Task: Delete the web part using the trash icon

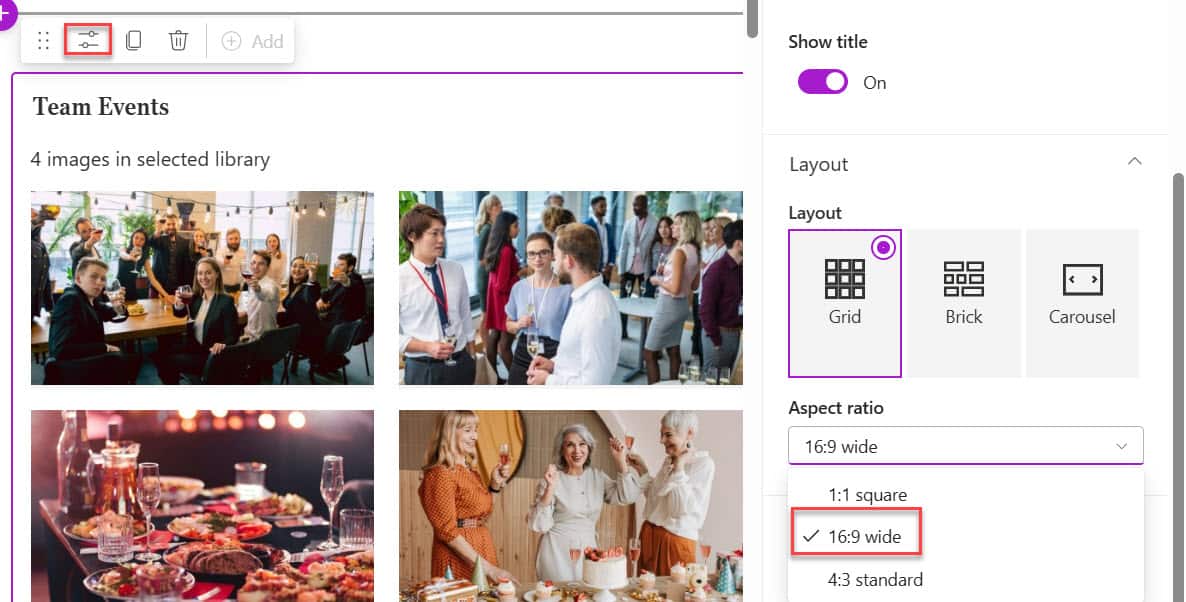Action: (x=178, y=40)
